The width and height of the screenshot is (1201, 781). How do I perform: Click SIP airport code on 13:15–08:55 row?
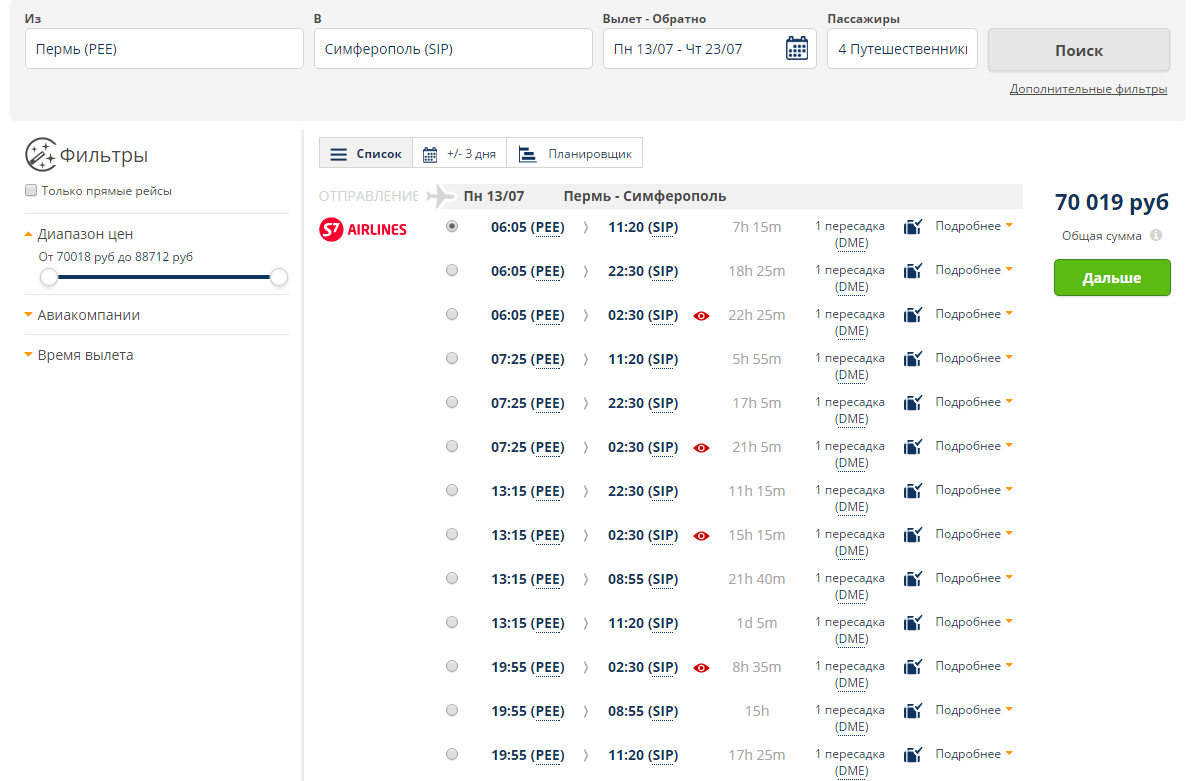point(663,579)
